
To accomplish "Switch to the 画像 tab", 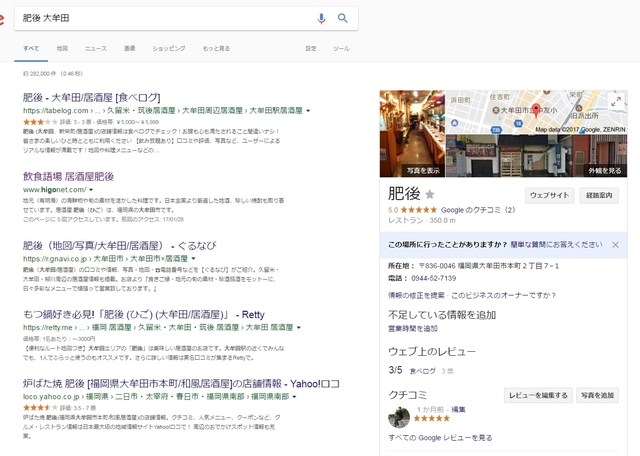I will pyautogui.click(x=130, y=48).
